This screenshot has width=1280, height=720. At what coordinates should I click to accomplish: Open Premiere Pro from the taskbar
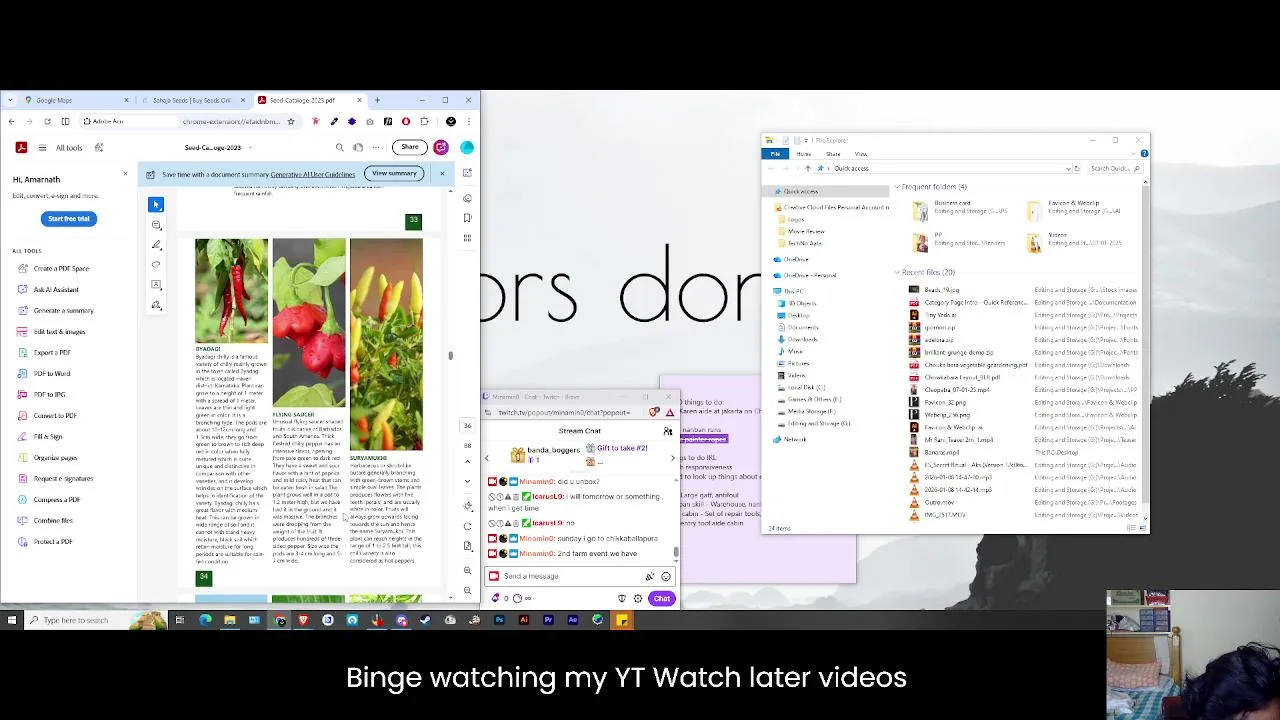(548, 620)
